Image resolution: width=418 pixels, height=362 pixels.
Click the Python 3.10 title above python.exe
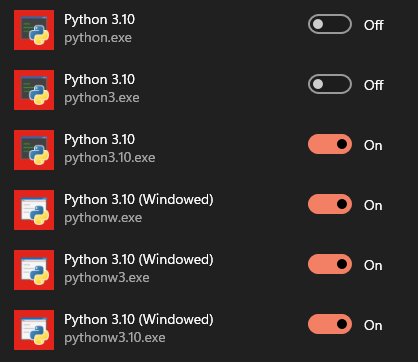[x=99, y=20]
